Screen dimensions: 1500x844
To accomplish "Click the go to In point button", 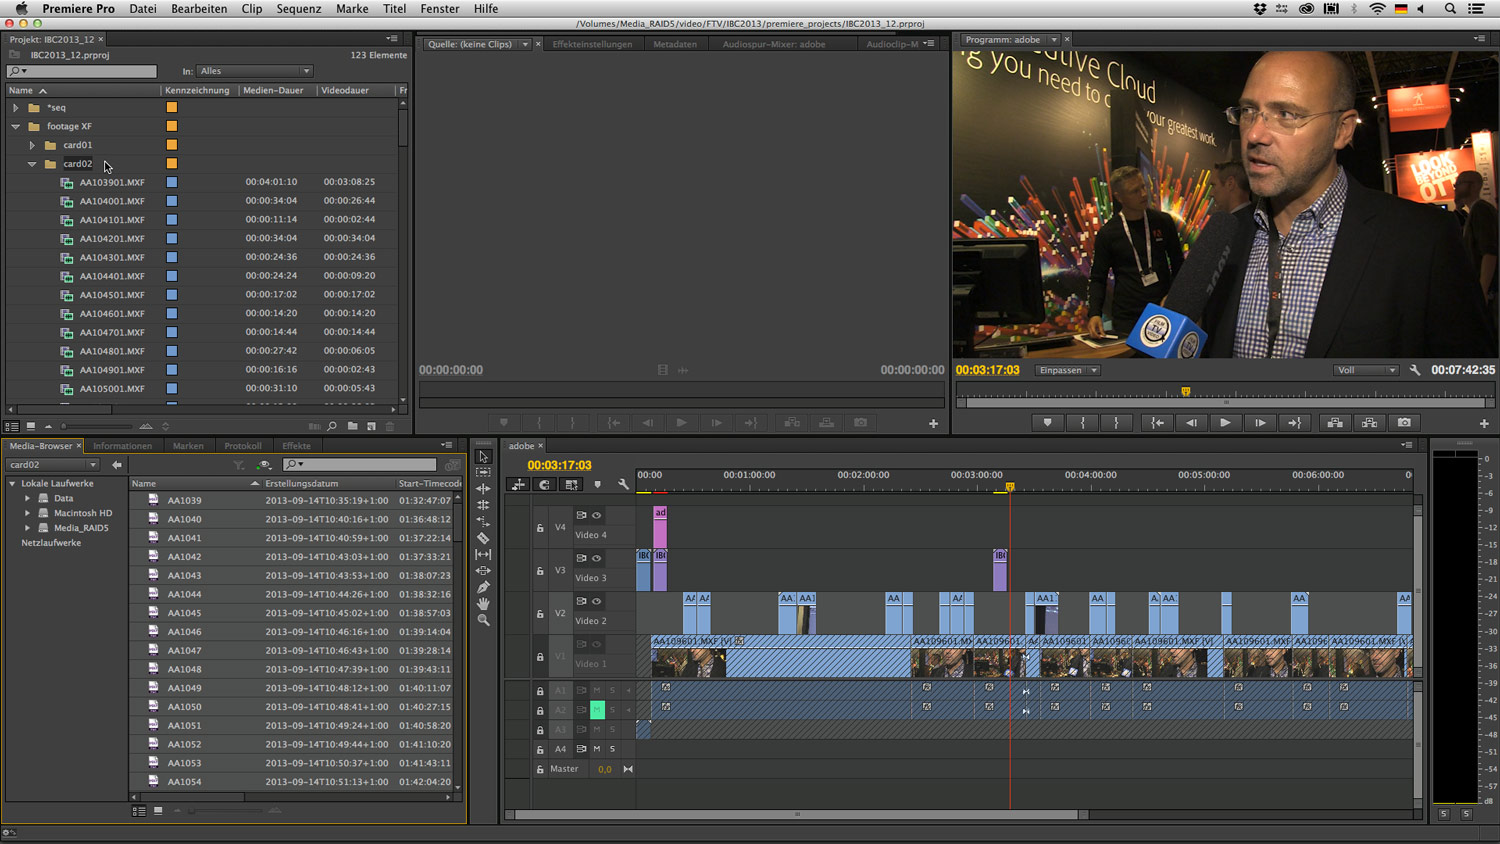I will pos(1157,421).
